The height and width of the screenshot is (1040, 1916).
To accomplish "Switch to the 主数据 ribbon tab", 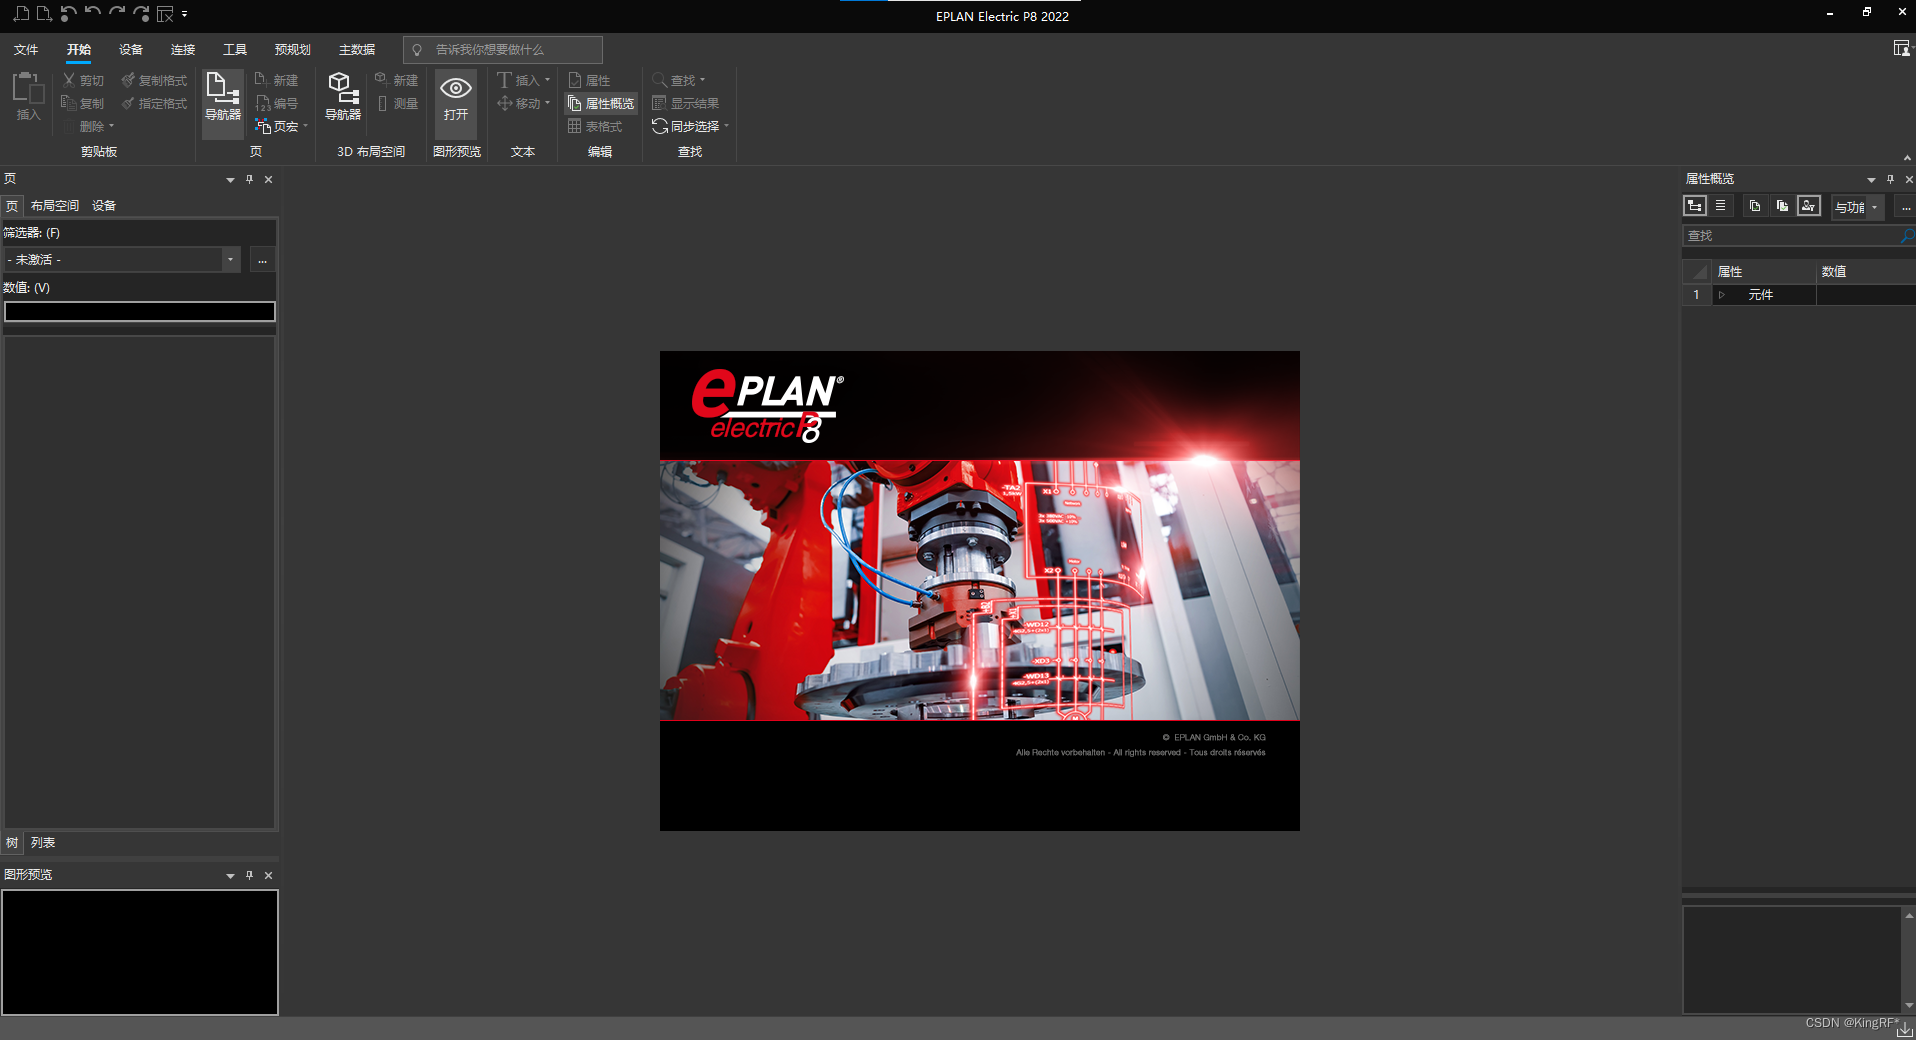I will tap(356, 48).
